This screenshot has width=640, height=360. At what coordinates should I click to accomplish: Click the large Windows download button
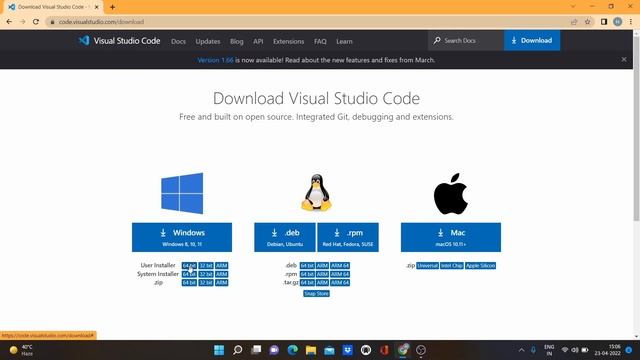pyautogui.click(x=182, y=237)
